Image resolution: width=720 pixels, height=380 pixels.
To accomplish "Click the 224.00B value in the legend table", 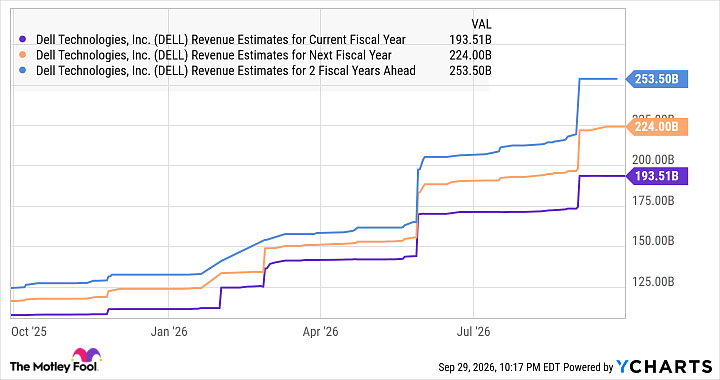I will [x=470, y=56].
